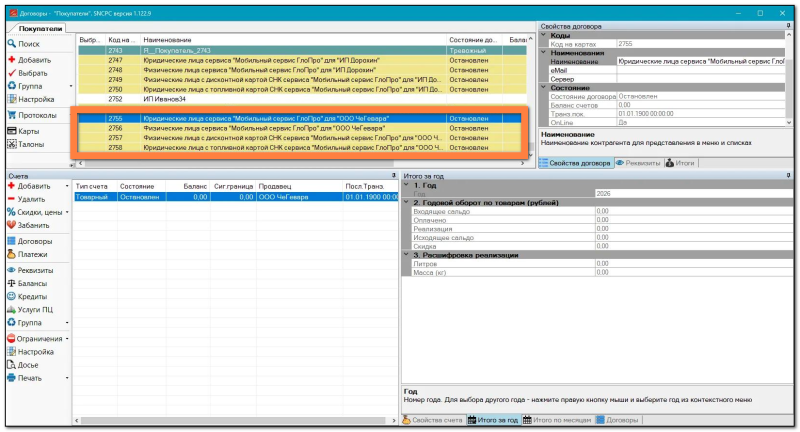Open Настройка in the Счета sidebar

pyautogui.click(x=31, y=352)
